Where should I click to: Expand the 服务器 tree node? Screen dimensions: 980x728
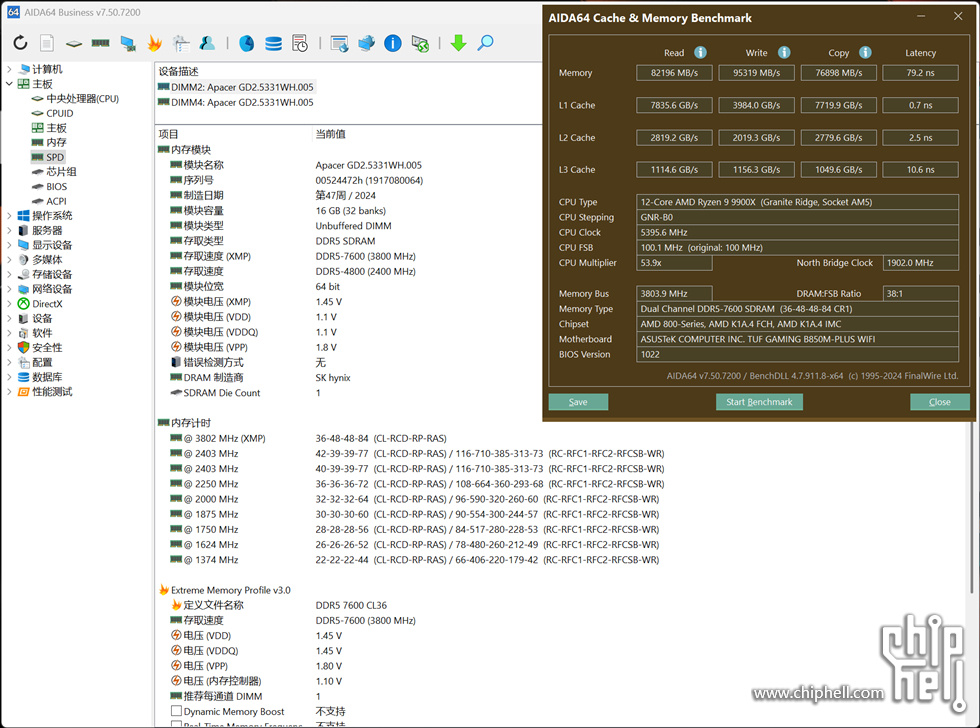9,231
